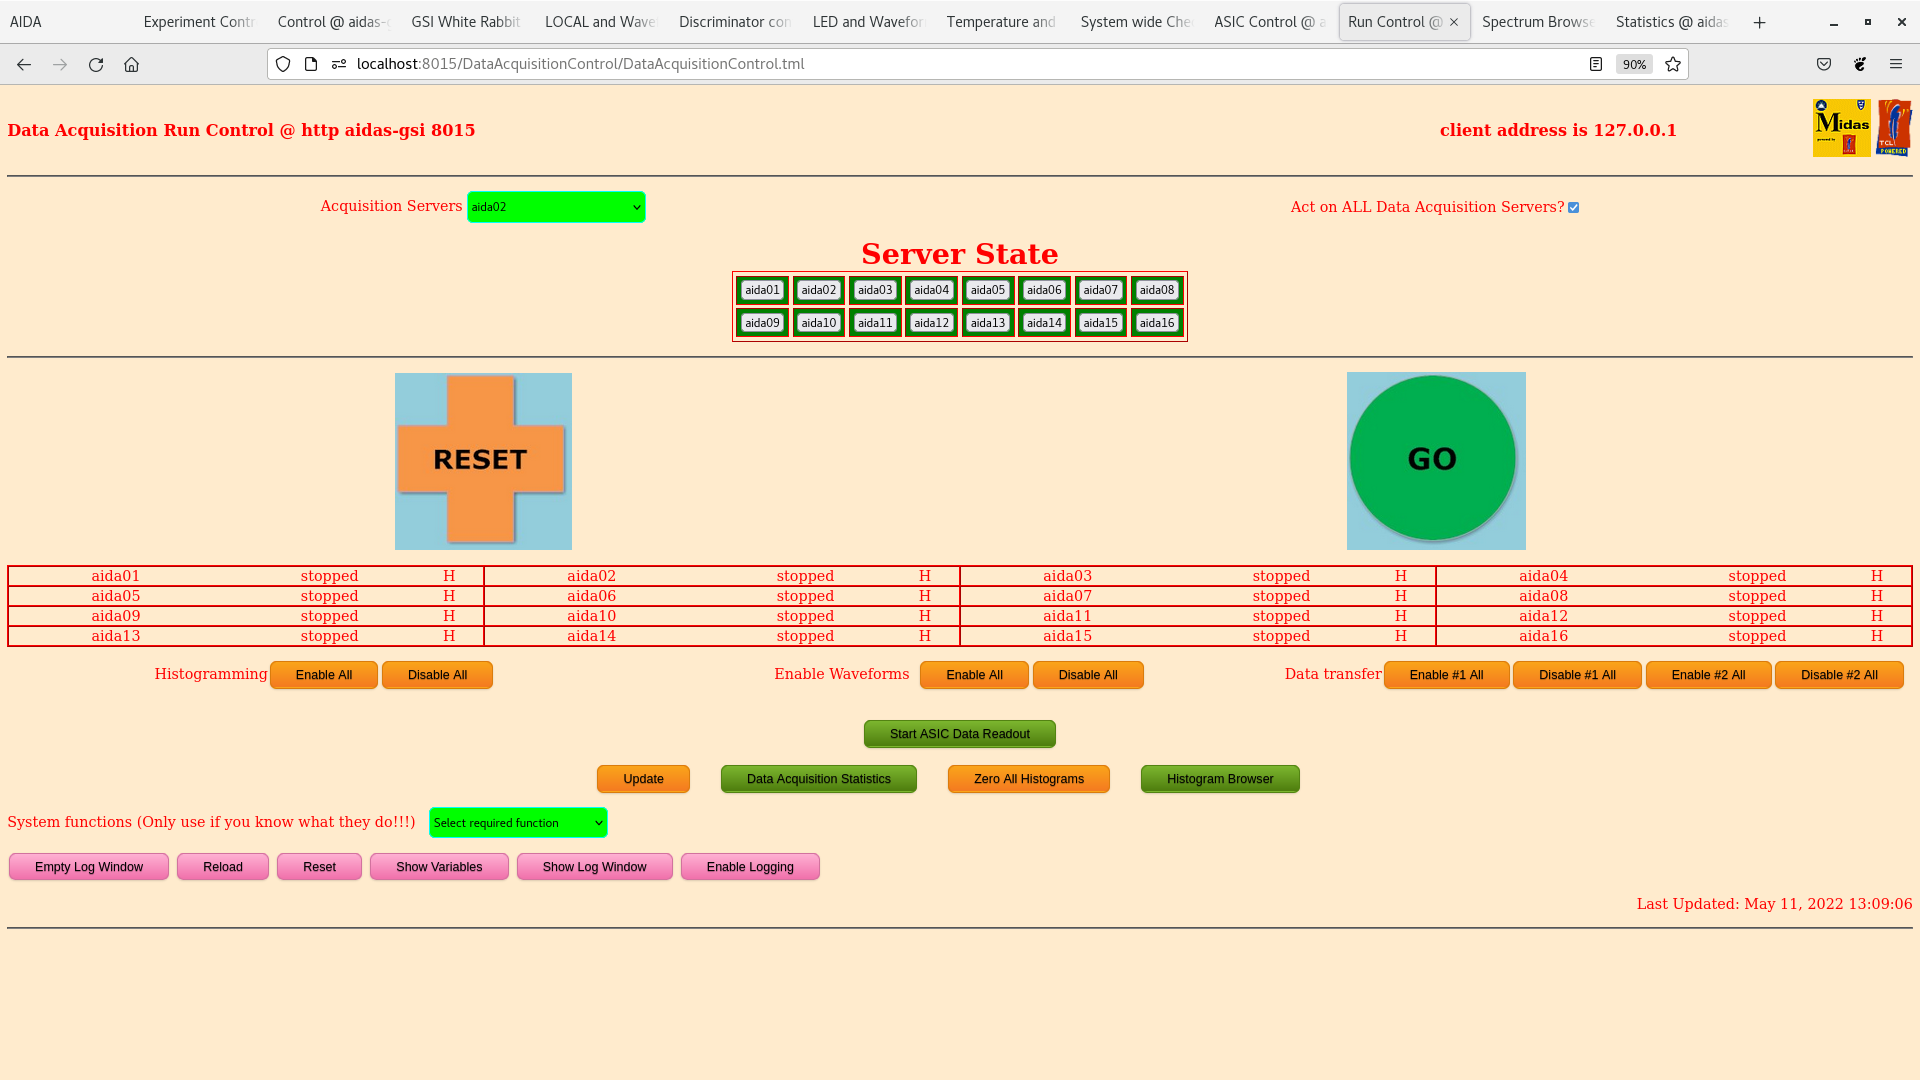Click Enable Logging button

tap(750, 867)
